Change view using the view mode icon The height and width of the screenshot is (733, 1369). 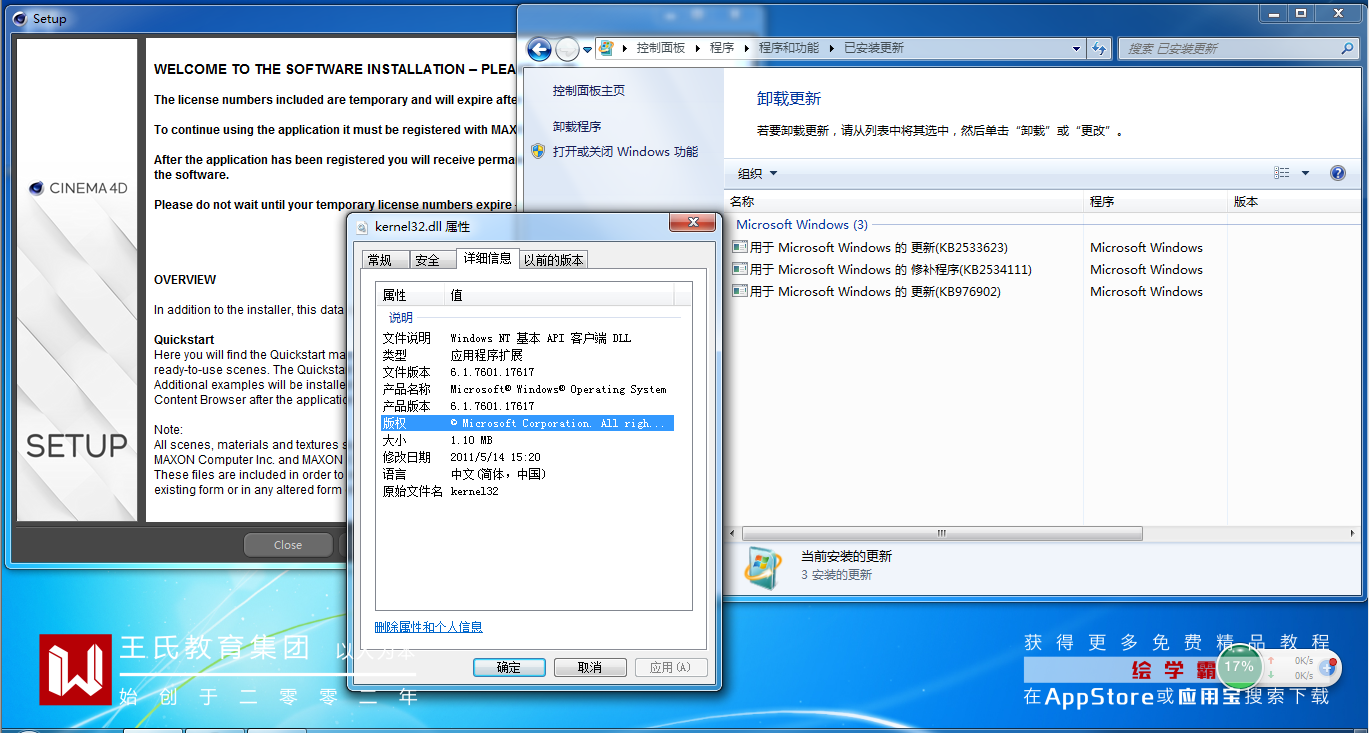point(1282,173)
